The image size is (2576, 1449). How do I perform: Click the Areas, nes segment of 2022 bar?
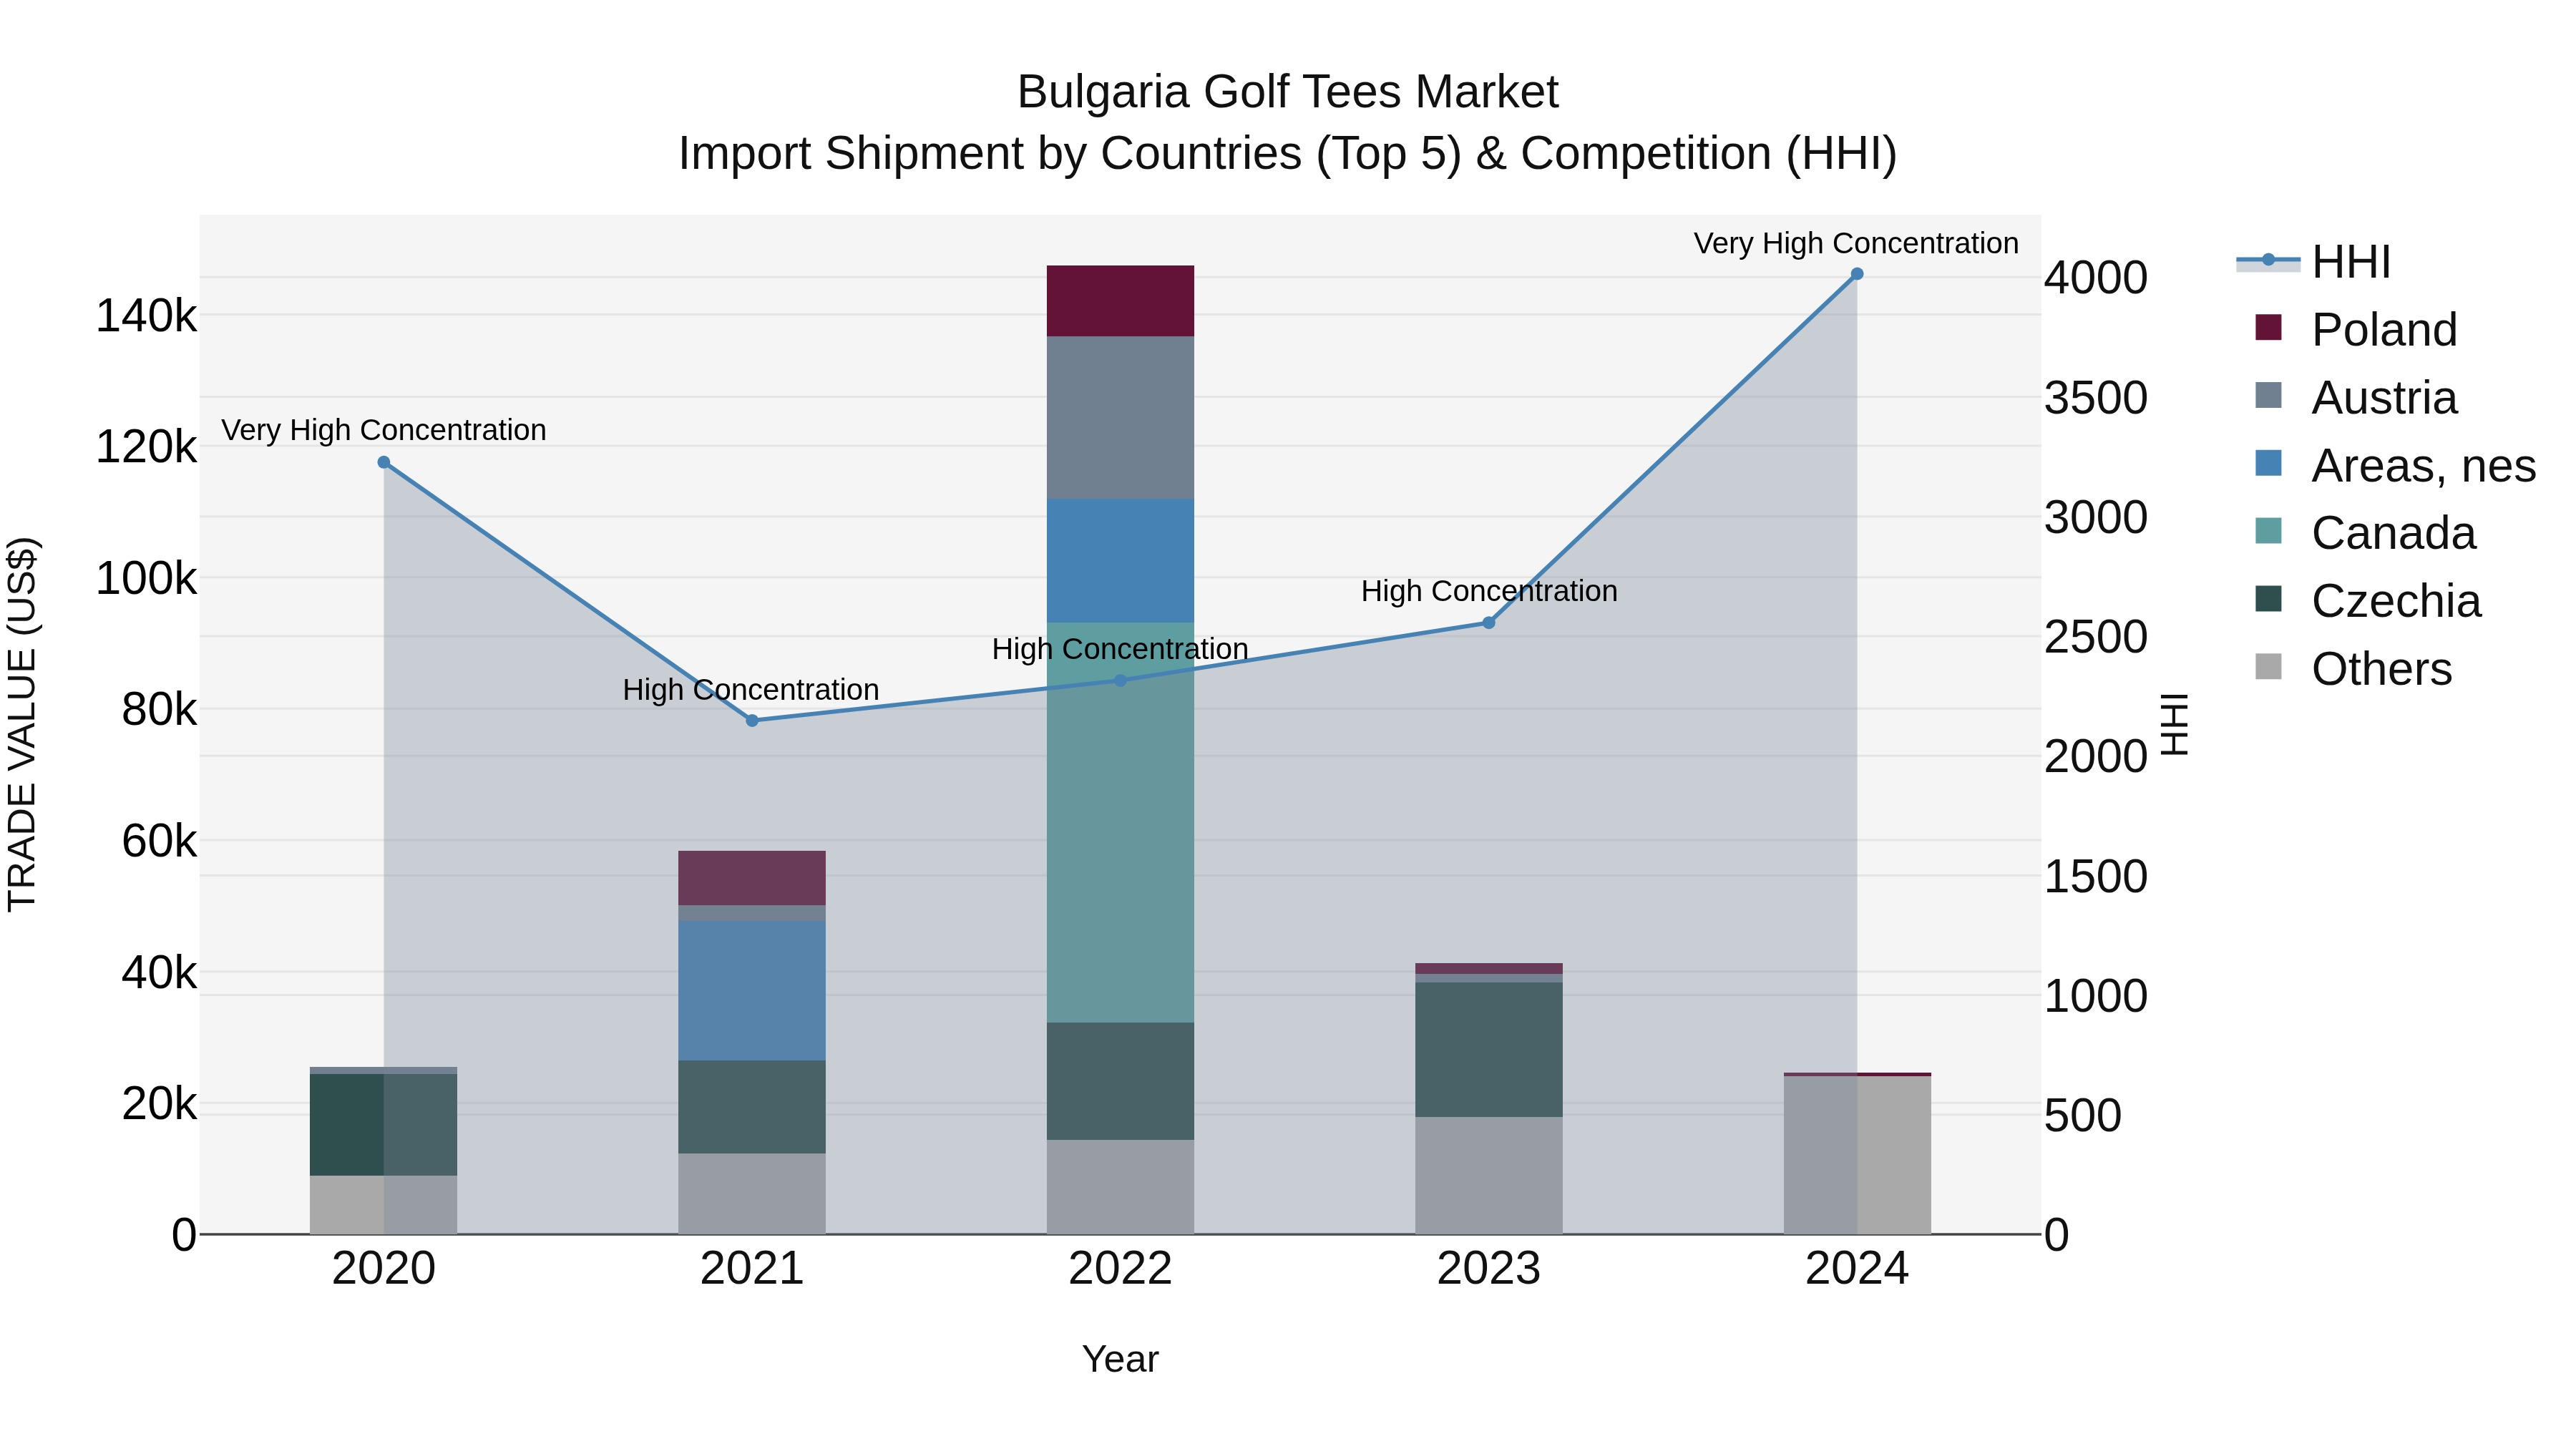pyautogui.click(x=1120, y=561)
